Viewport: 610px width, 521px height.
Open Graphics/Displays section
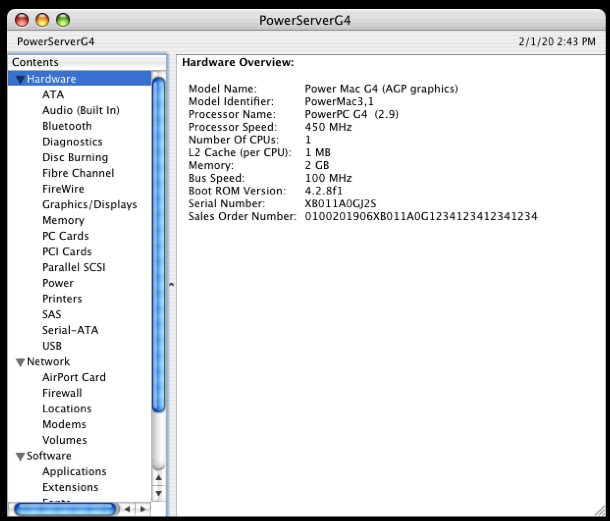click(x=89, y=205)
